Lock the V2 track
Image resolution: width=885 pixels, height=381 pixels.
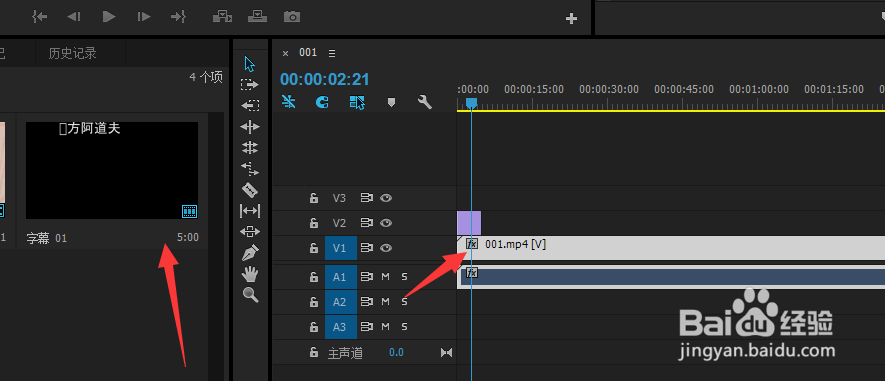(313, 223)
